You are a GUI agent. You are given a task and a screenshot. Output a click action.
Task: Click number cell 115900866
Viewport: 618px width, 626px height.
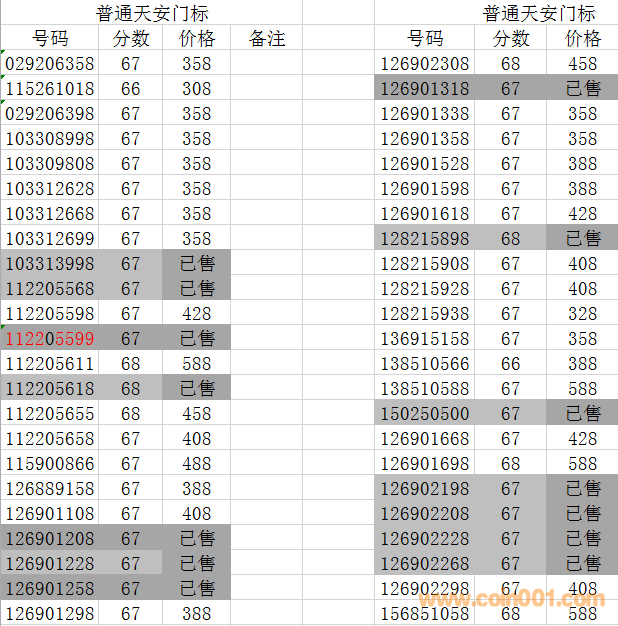click(x=50, y=464)
